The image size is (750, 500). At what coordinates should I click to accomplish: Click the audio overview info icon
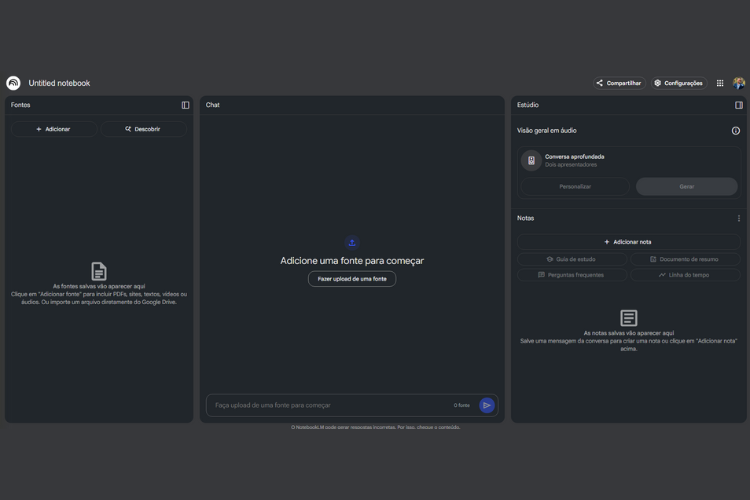(x=736, y=130)
